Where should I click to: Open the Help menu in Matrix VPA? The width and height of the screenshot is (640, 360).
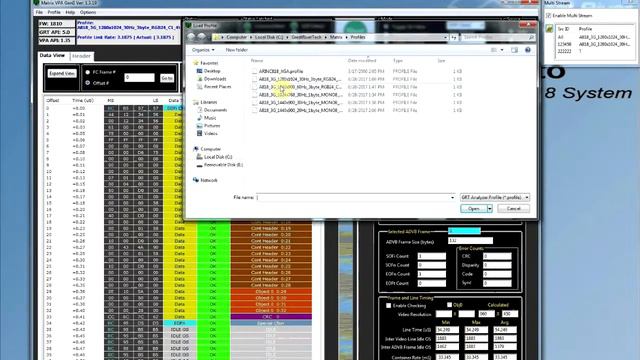click(70, 12)
